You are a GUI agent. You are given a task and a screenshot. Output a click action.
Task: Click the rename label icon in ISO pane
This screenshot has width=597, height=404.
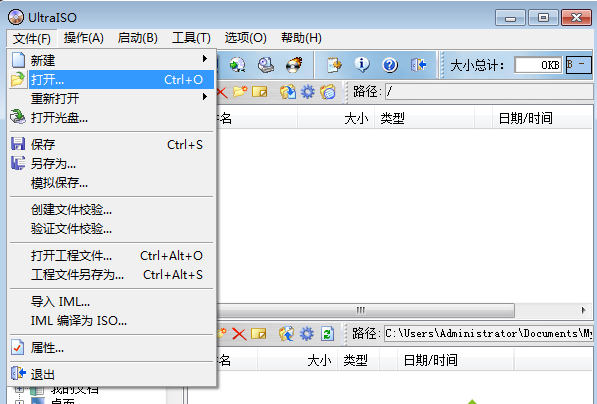point(260,92)
